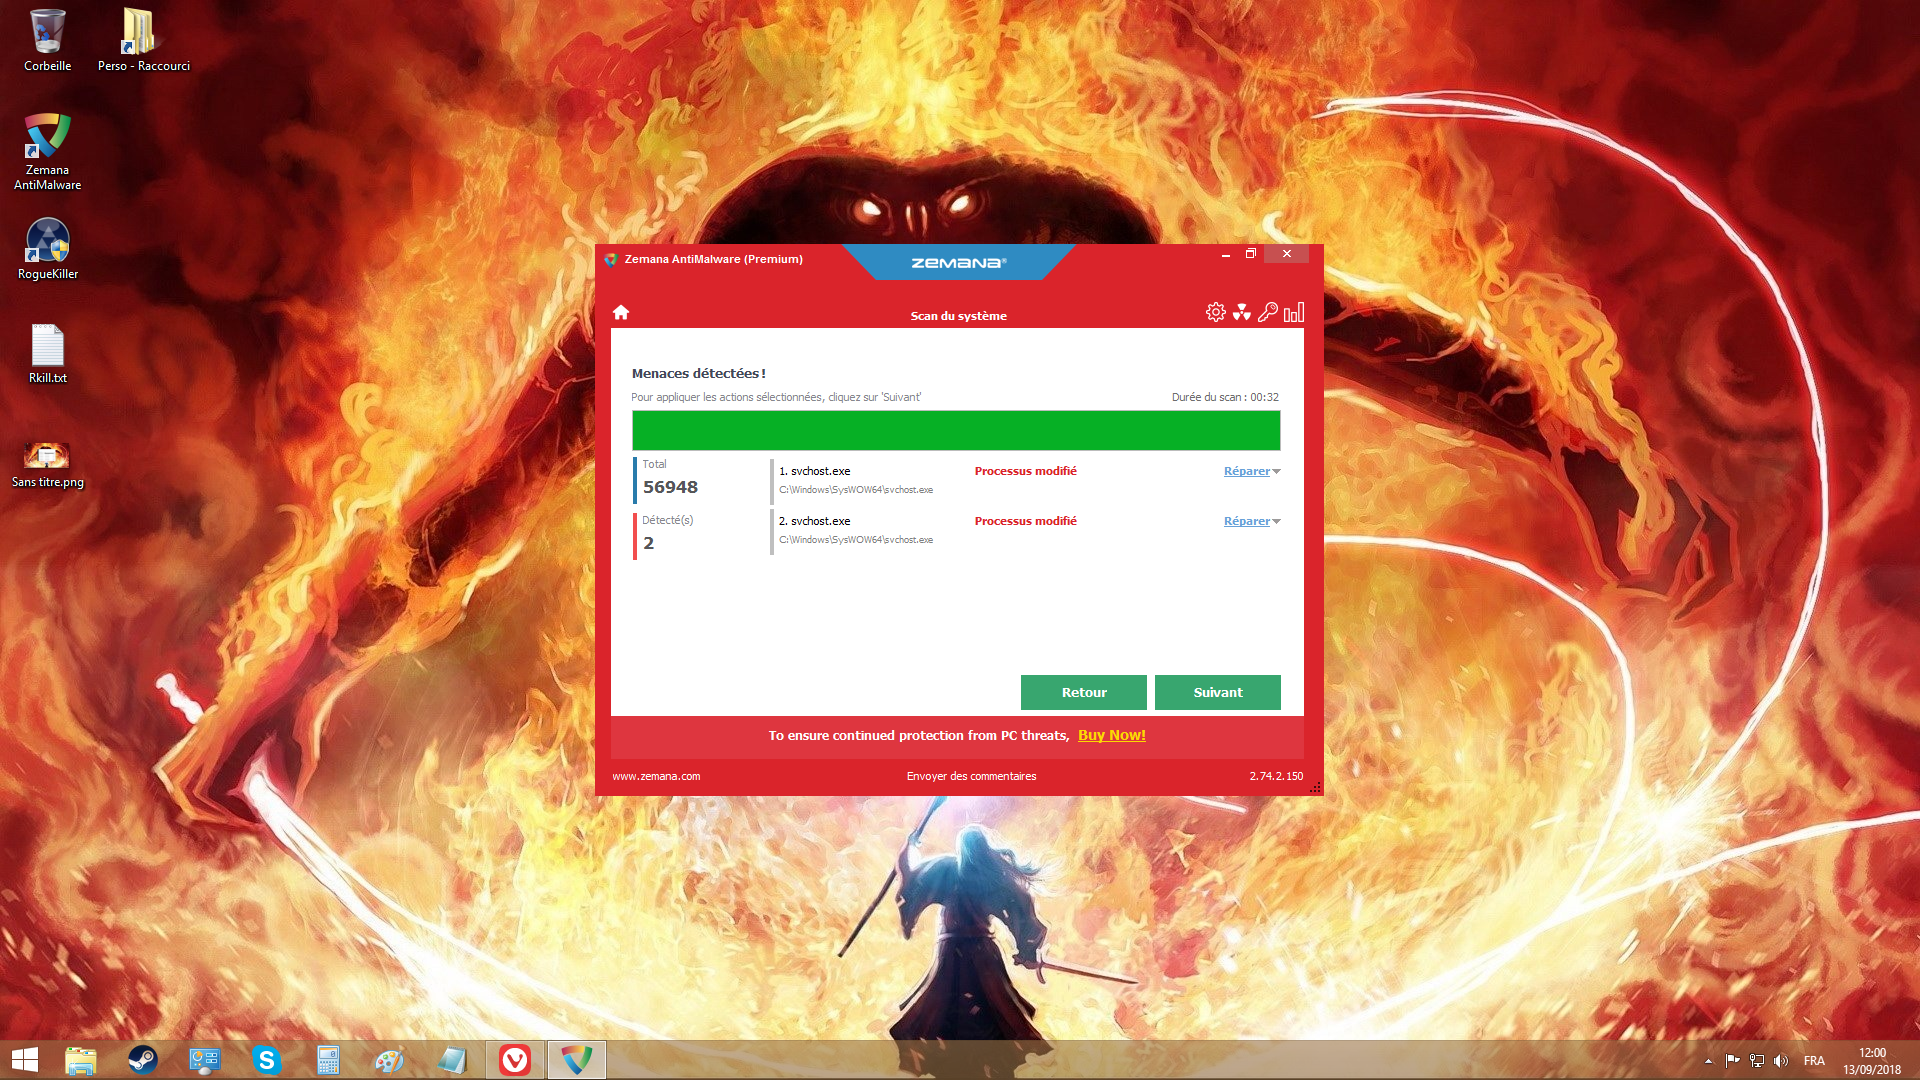This screenshot has width=1920, height=1080.
Task: Click the license key icon
Action: pyautogui.click(x=1267, y=313)
